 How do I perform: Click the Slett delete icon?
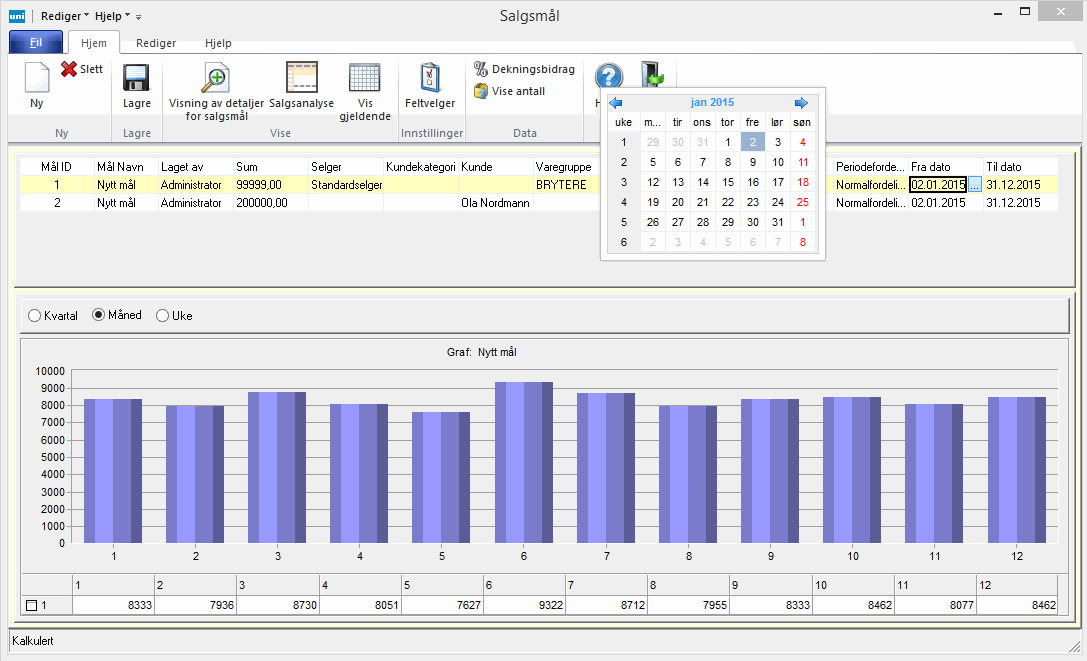click(69, 69)
